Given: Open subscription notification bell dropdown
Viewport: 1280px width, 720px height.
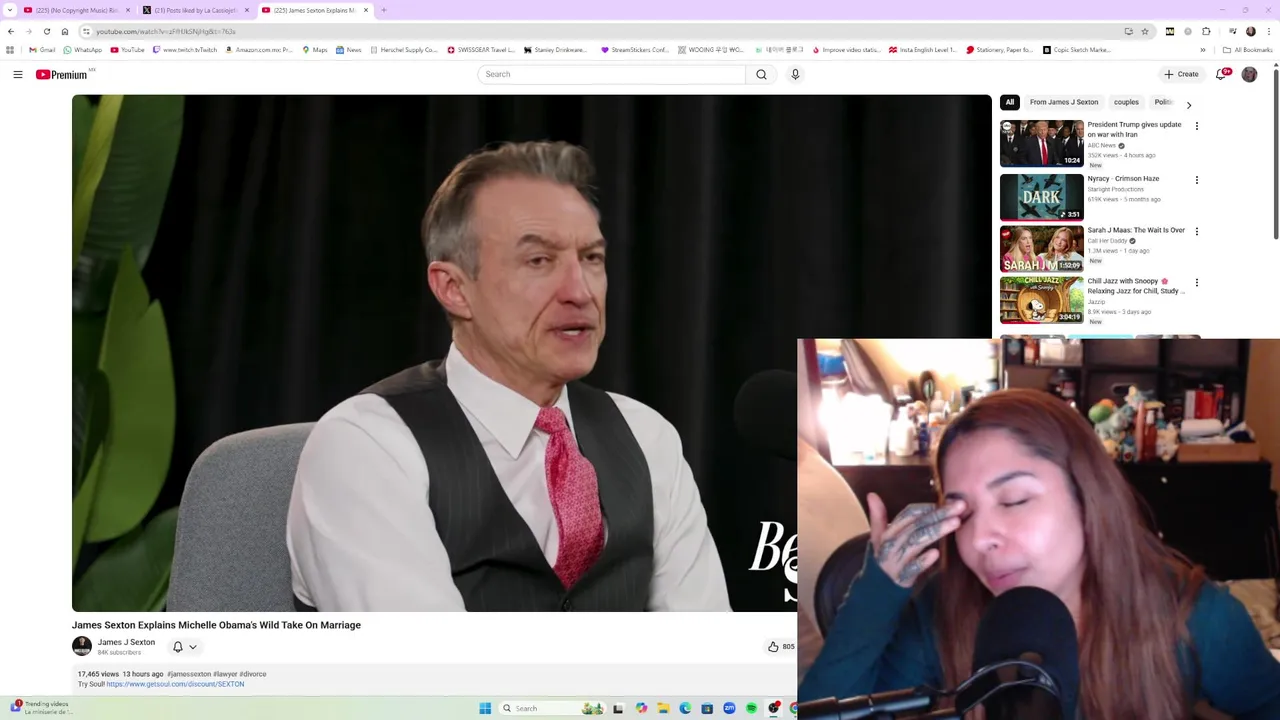Looking at the screenshot, I should tap(185, 647).
